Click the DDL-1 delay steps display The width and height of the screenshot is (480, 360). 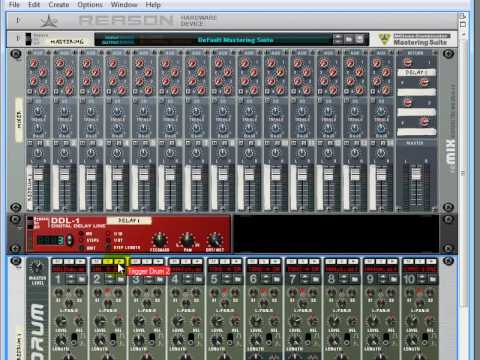pos(50,240)
